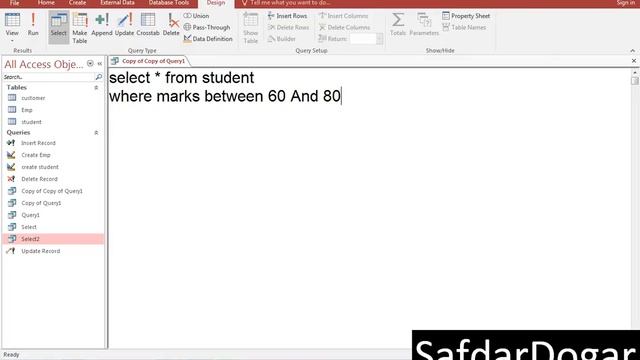The height and width of the screenshot is (360, 640).
Task: Switch to the Home tab
Action: (x=46, y=3)
